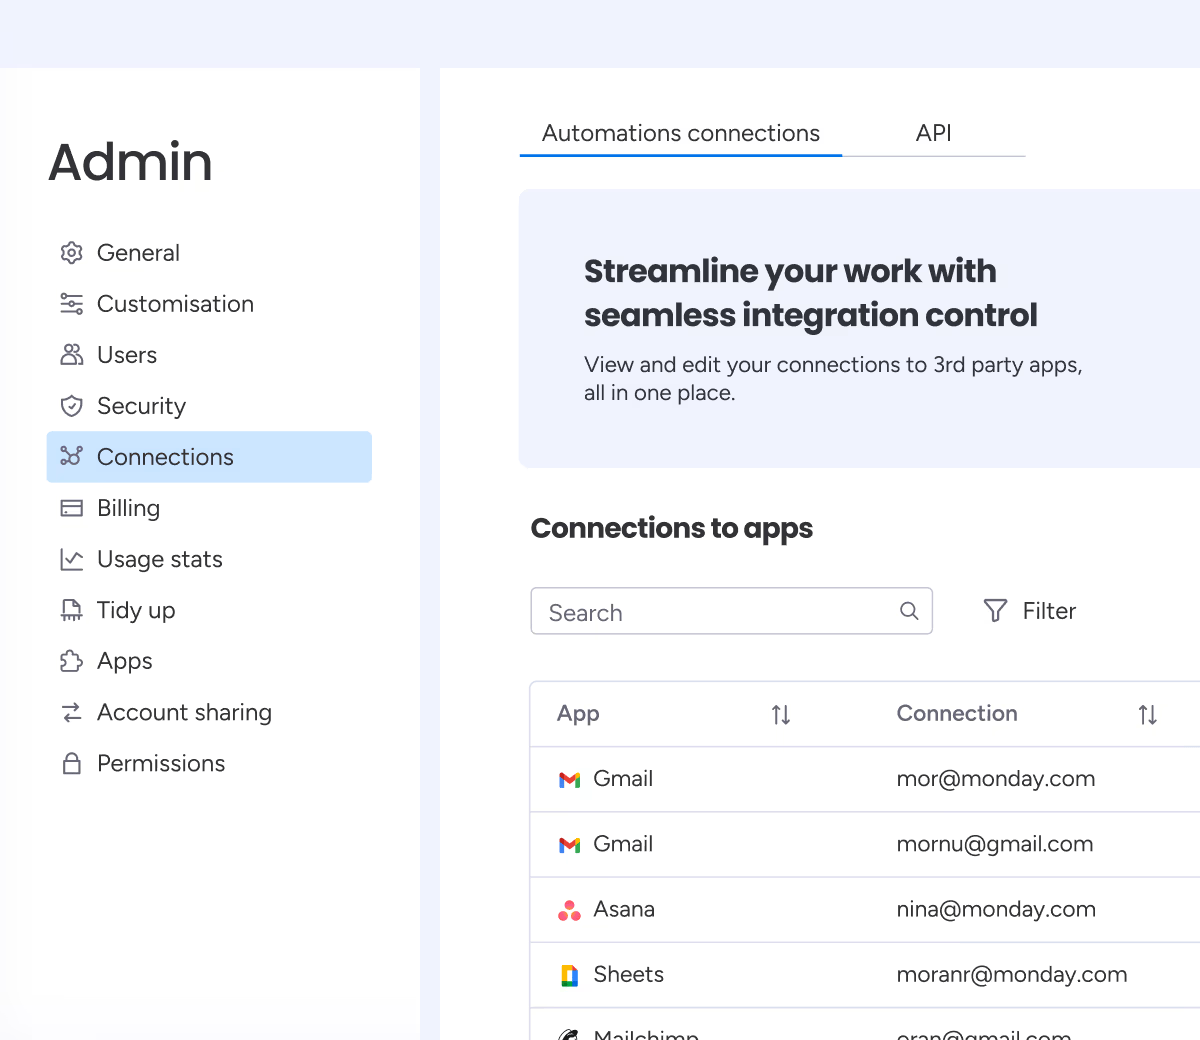
Task: Click the Permissions lock icon
Action: pyautogui.click(x=71, y=763)
